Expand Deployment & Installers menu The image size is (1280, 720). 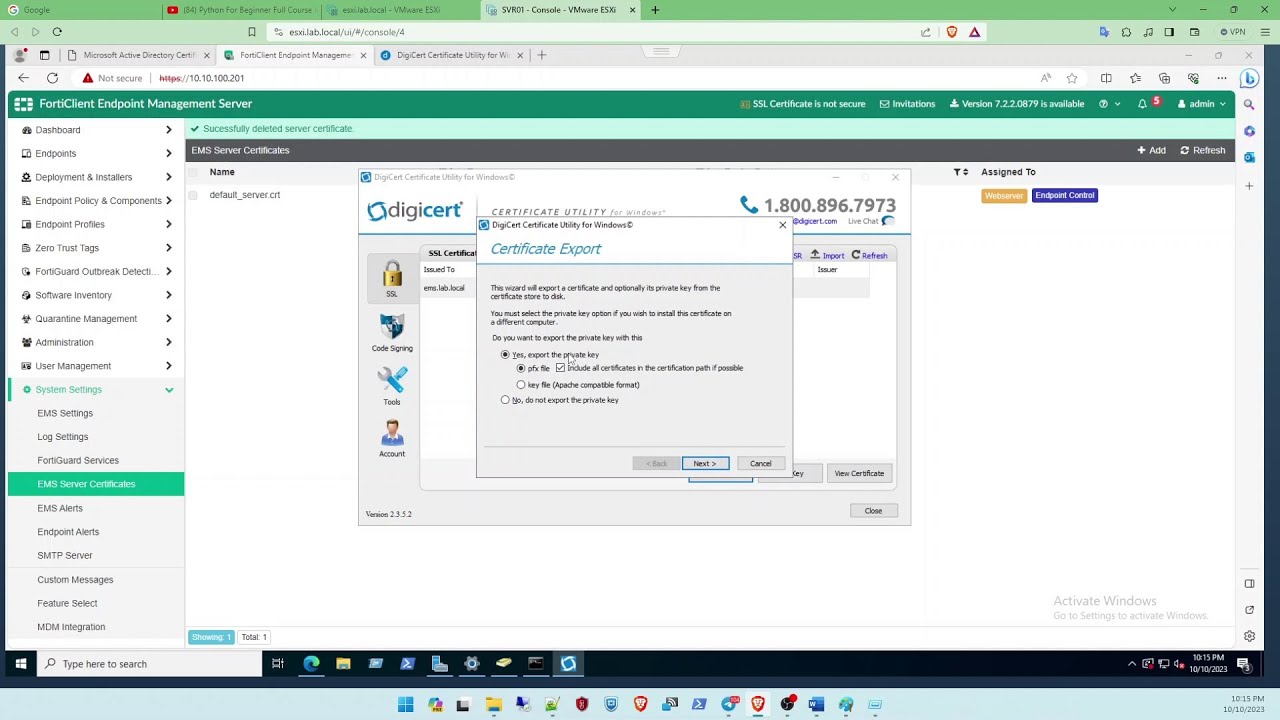coord(169,177)
